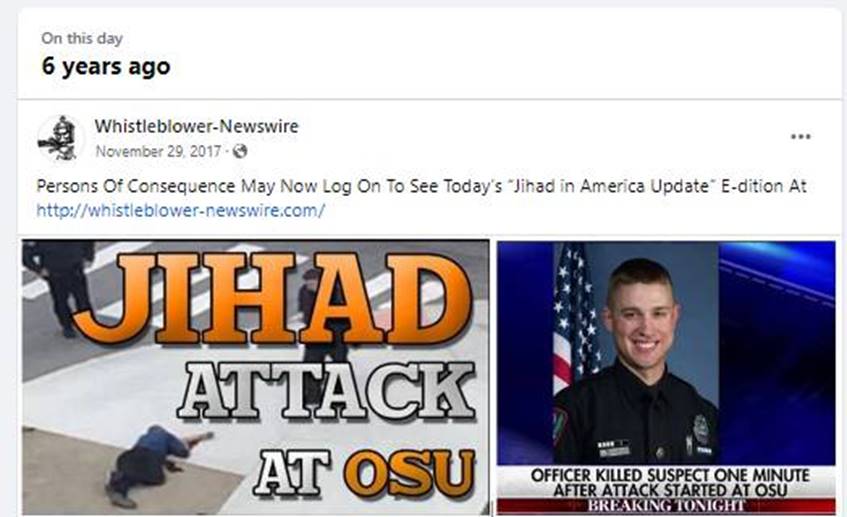The height and width of the screenshot is (517, 847).
Task: Click the officer's name tag on the uniform
Action: pos(614,449)
